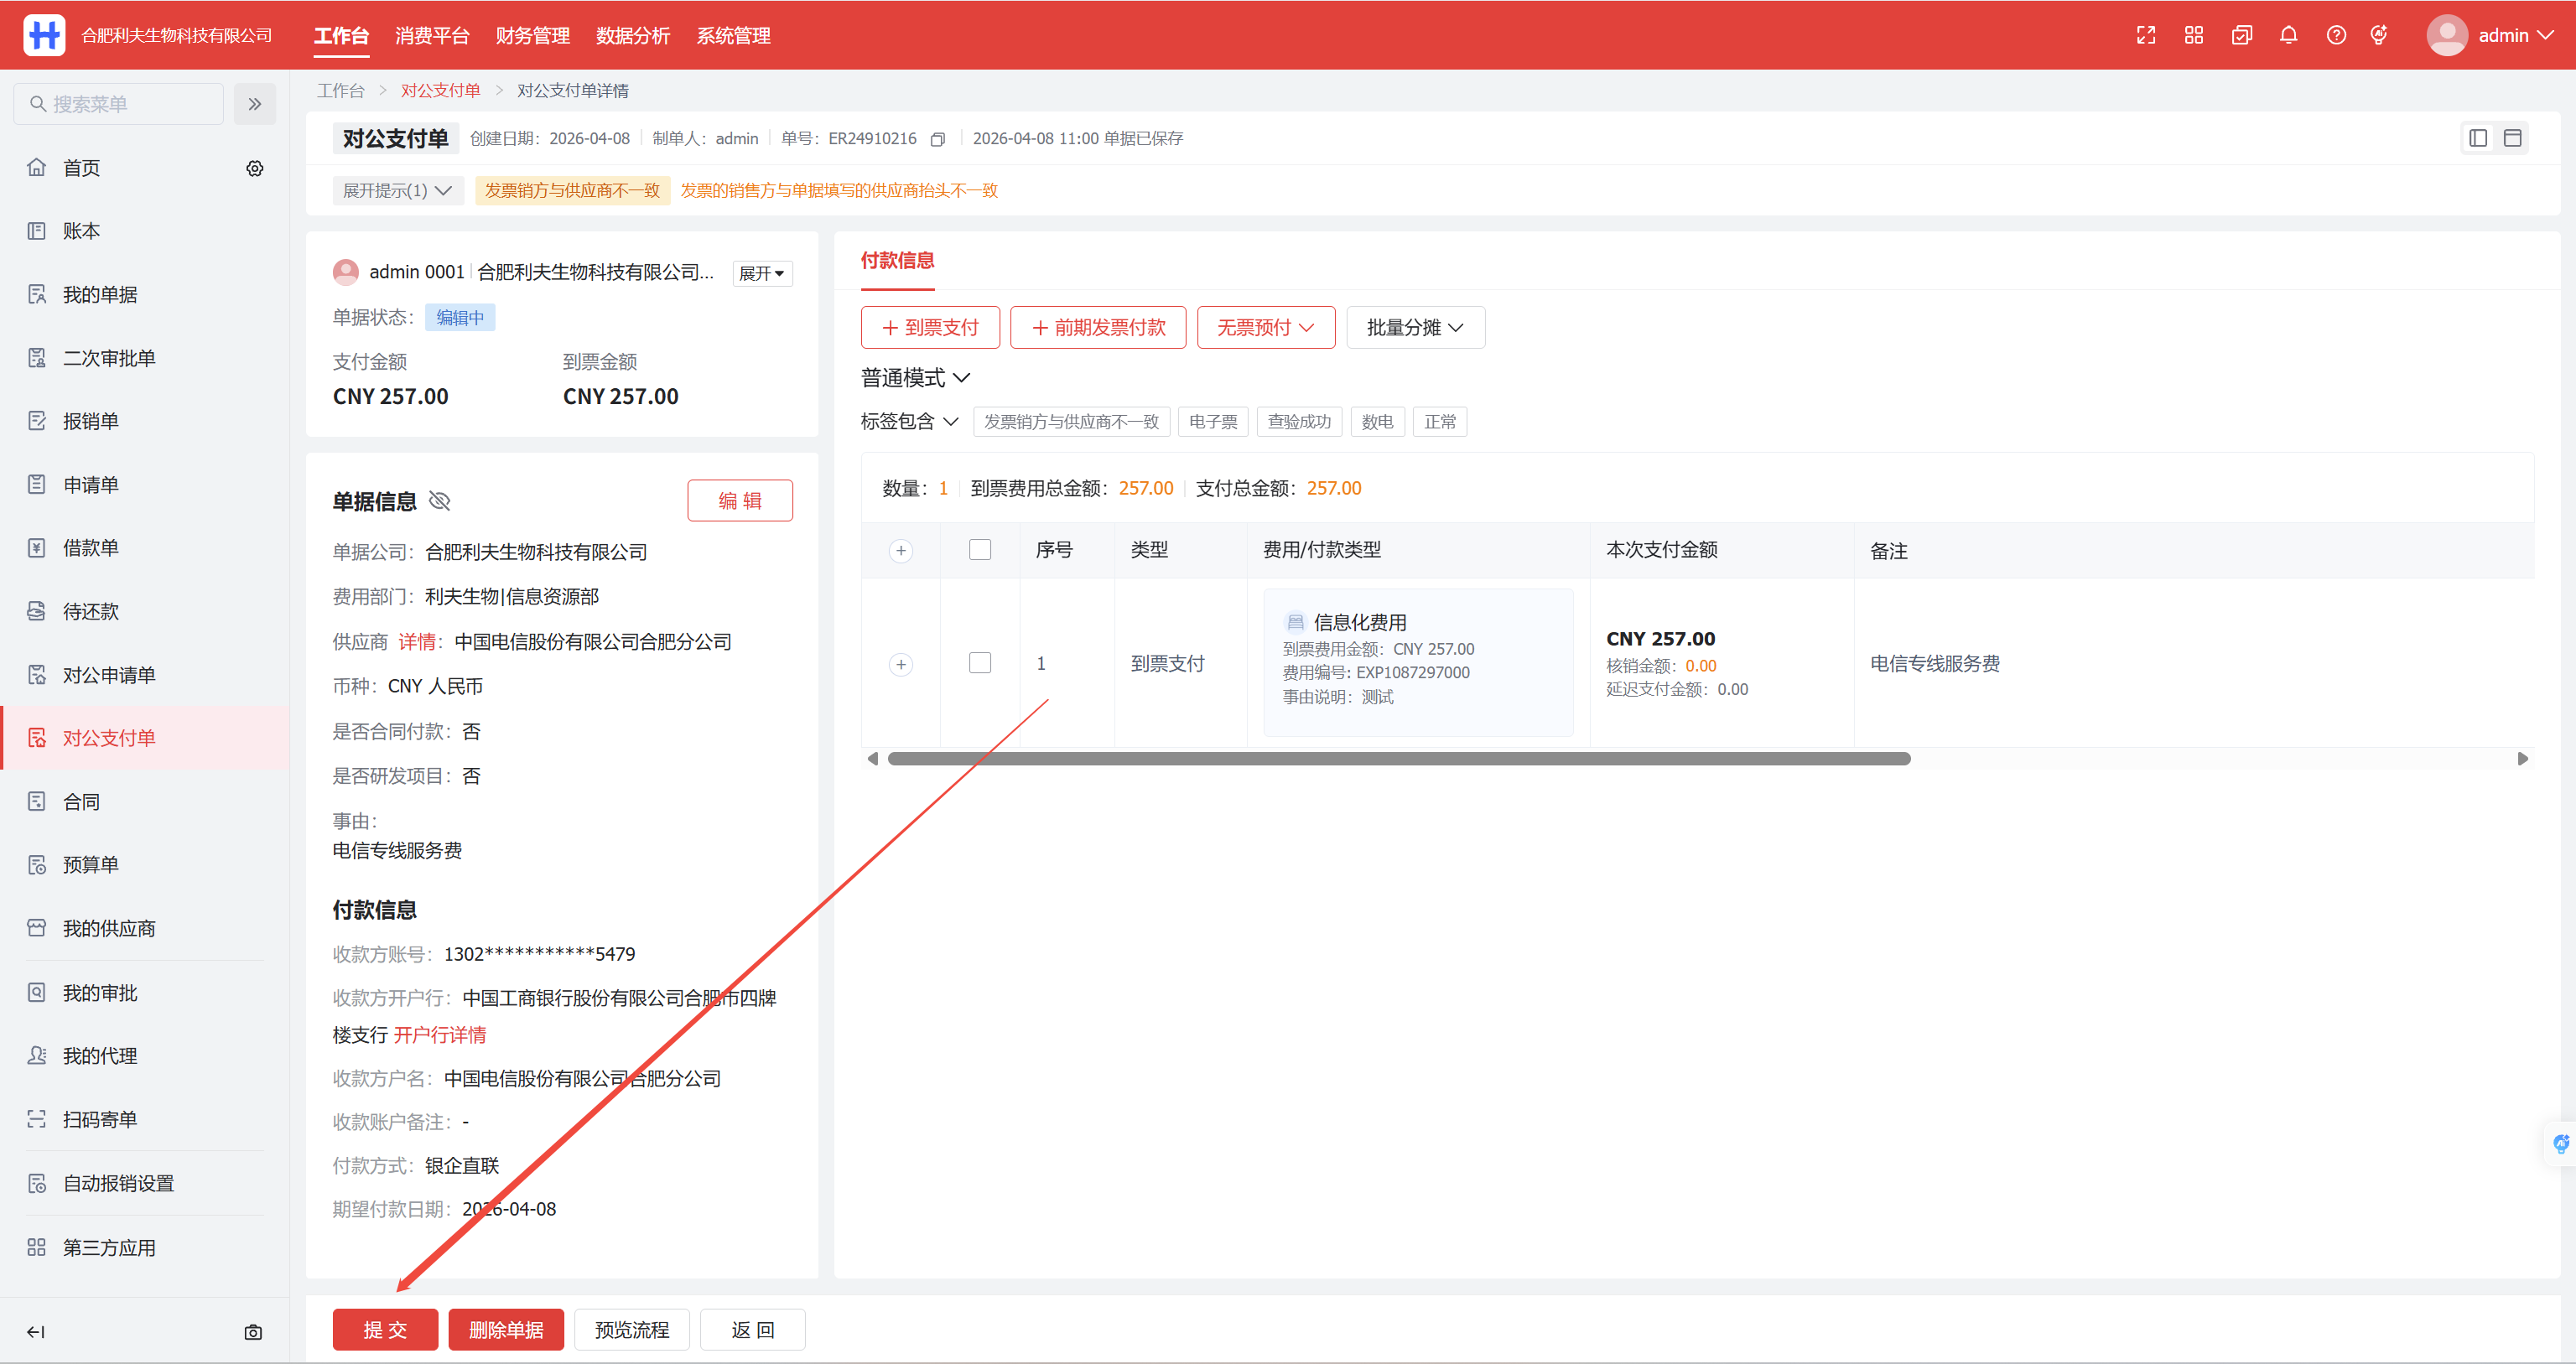Switch to the split panel layout icon
Screen dimensions: 2576x1364
pos(2478,138)
